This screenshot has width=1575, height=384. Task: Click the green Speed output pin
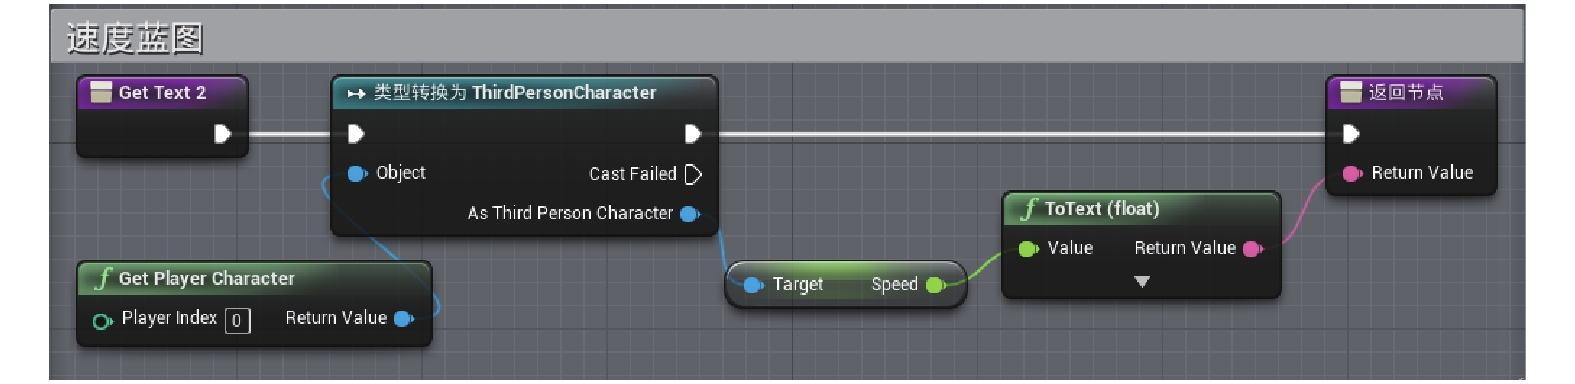click(x=935, y=285)
